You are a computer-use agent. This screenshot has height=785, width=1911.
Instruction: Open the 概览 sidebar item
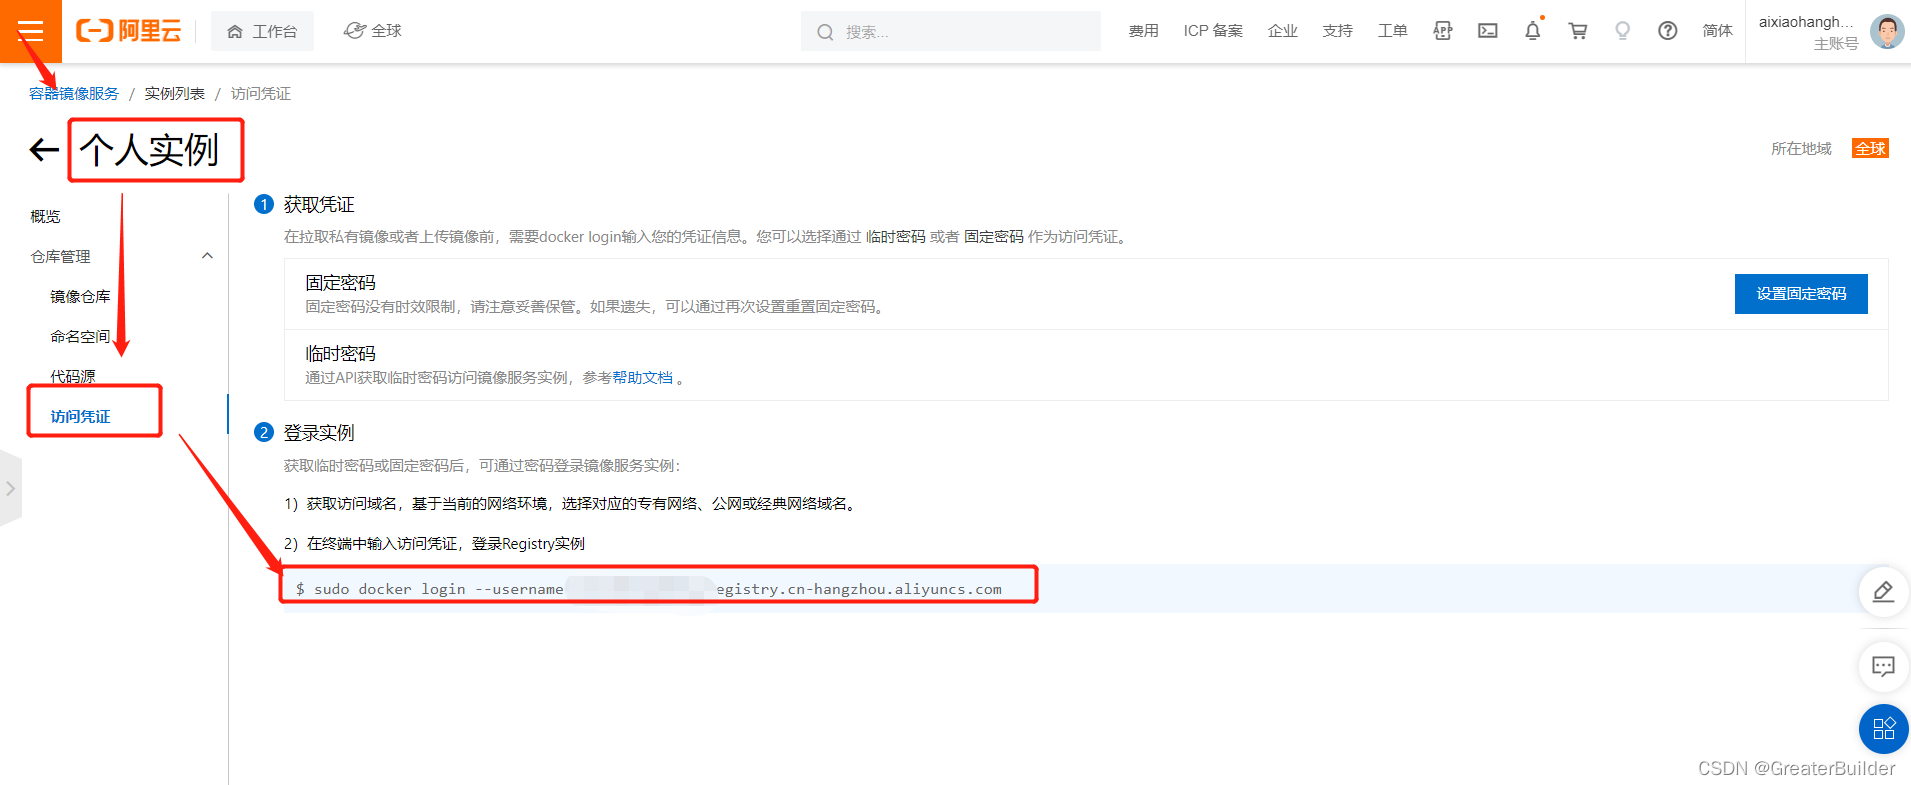pos(45,216)
